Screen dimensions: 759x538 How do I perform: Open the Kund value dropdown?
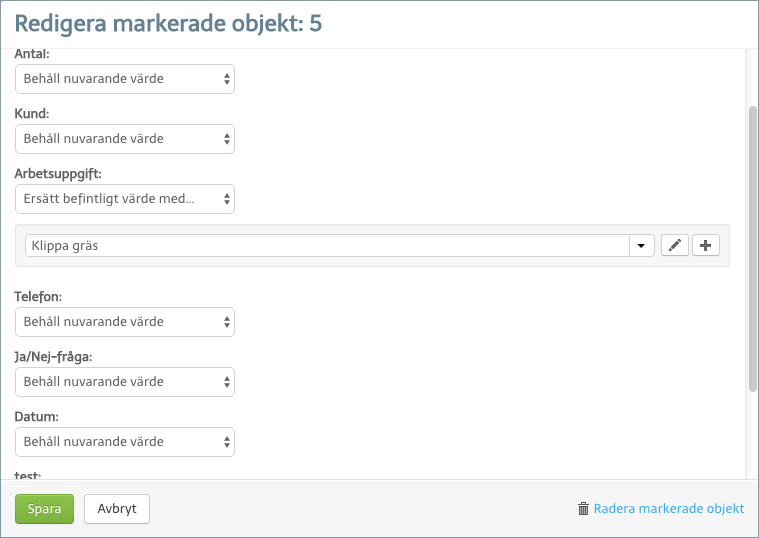(x=125, y=139)
